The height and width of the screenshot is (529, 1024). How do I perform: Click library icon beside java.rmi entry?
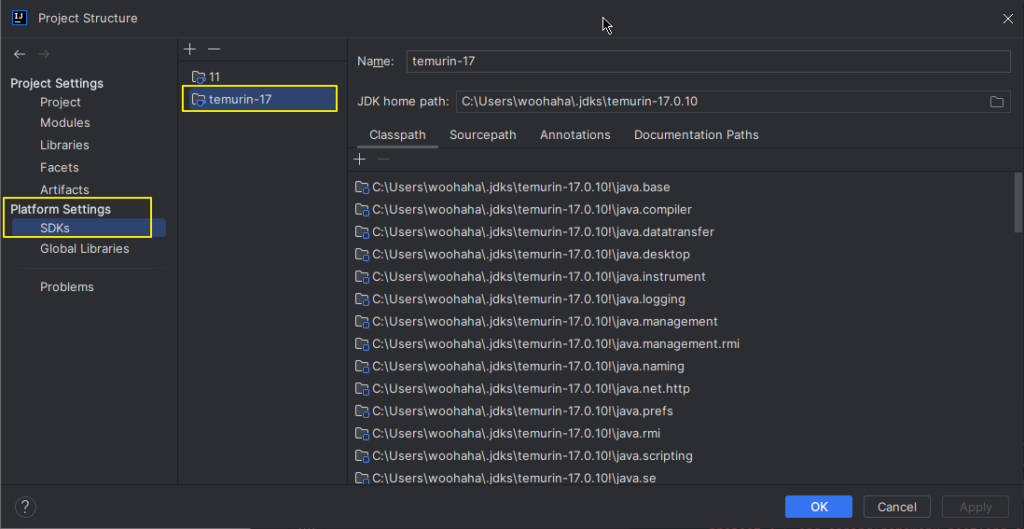pos(362,433)
